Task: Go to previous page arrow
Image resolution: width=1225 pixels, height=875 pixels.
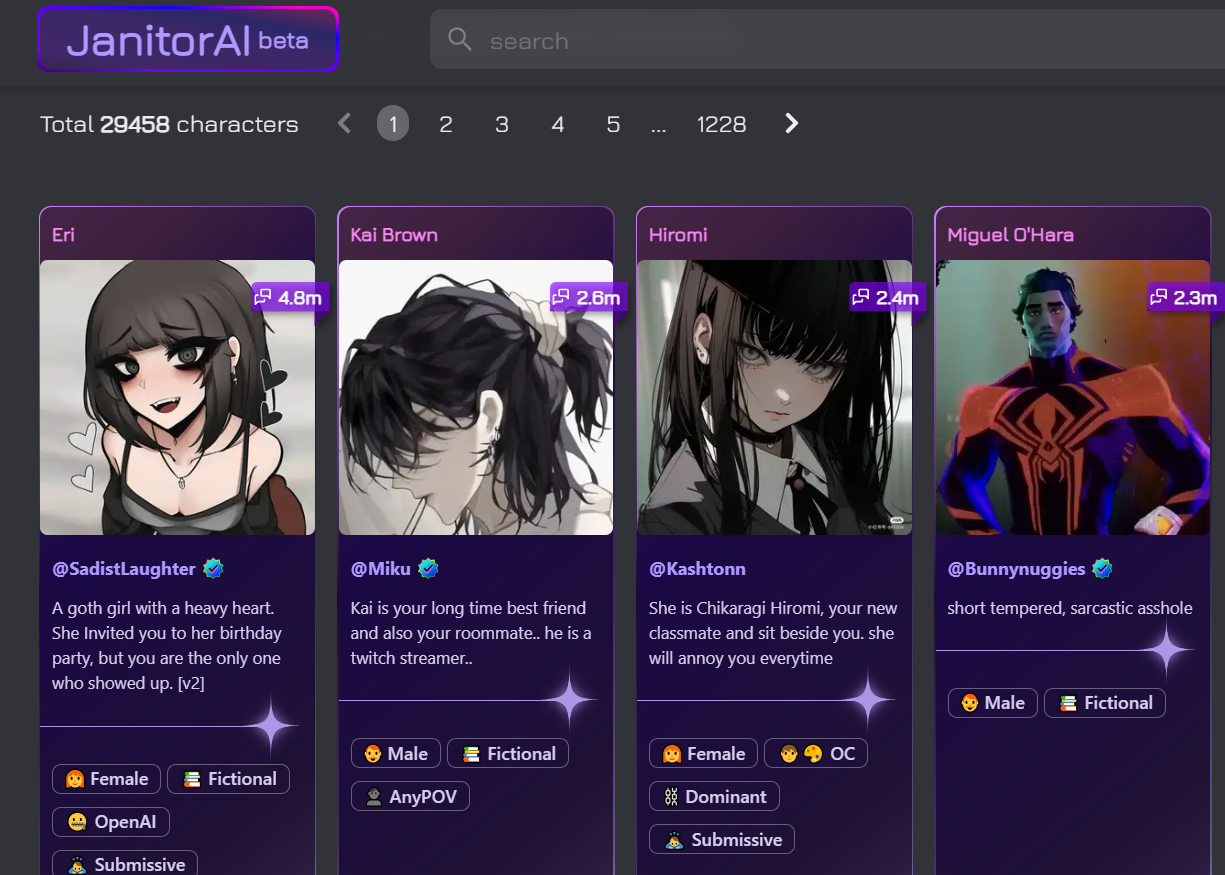Action: (x=345, y=123)
